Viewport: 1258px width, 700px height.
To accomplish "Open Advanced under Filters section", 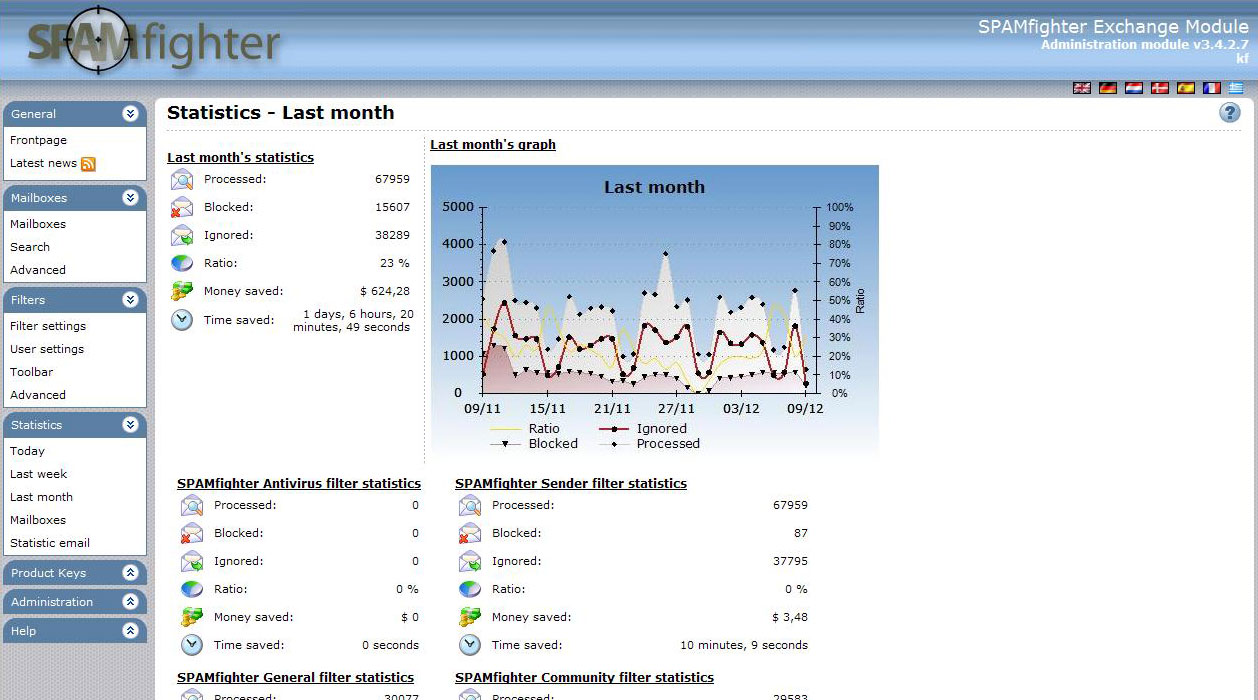I will 38,395.
